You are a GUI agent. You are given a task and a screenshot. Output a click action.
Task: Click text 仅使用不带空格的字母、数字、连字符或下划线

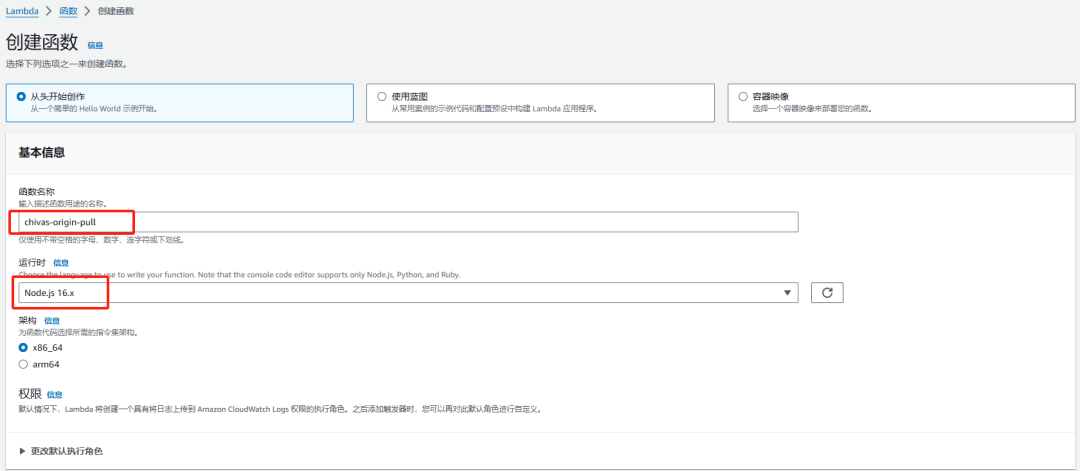point(101,240)
